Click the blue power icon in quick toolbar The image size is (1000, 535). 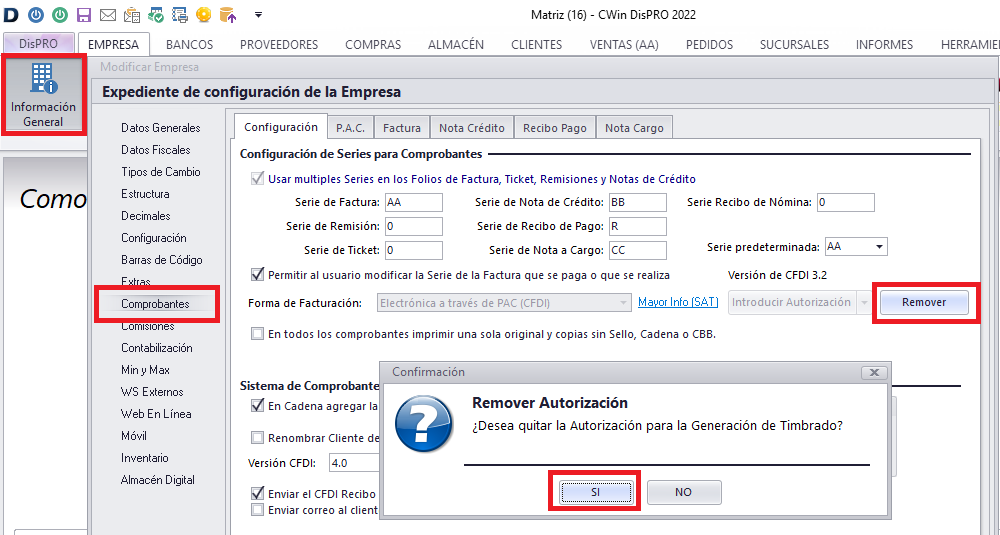click(36, 14)
